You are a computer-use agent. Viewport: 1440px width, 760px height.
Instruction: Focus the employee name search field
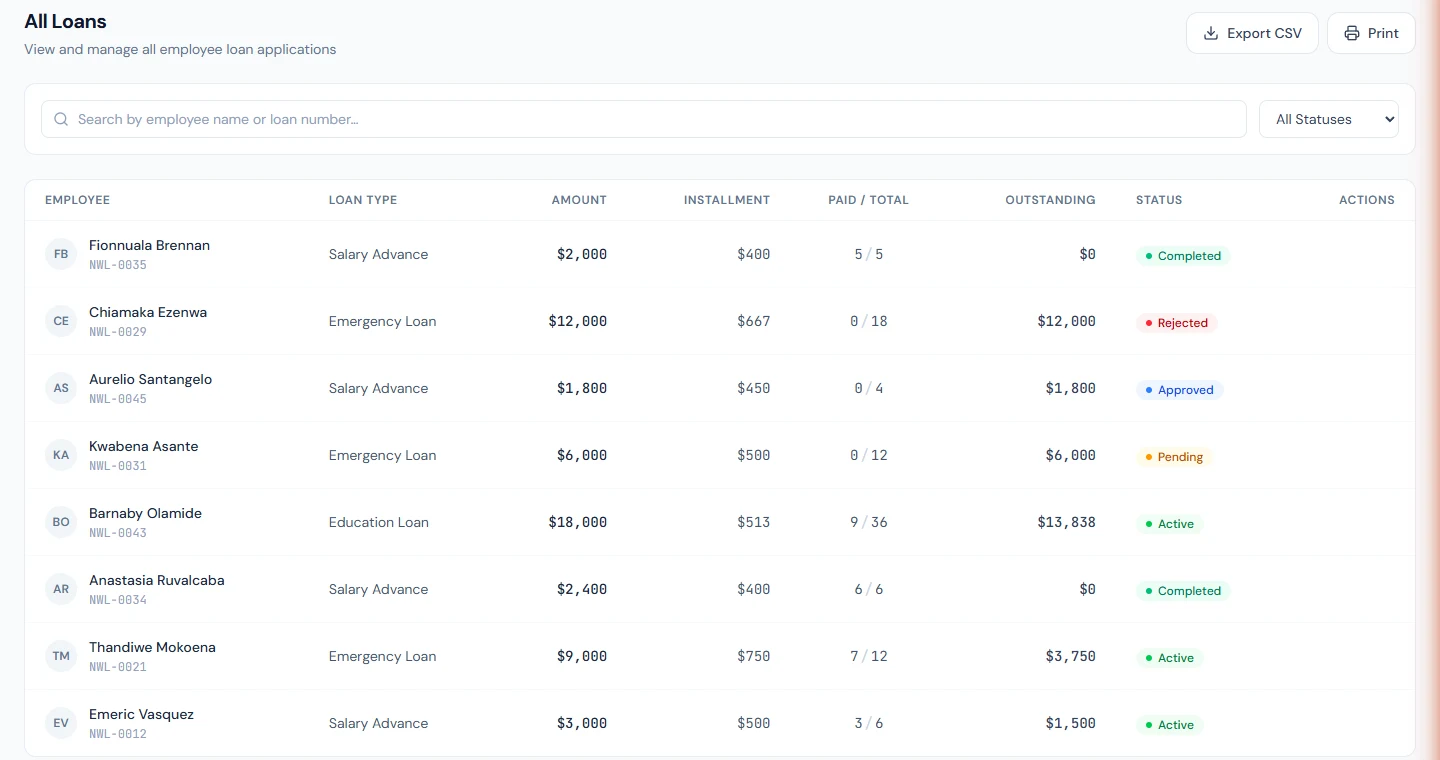644,119
